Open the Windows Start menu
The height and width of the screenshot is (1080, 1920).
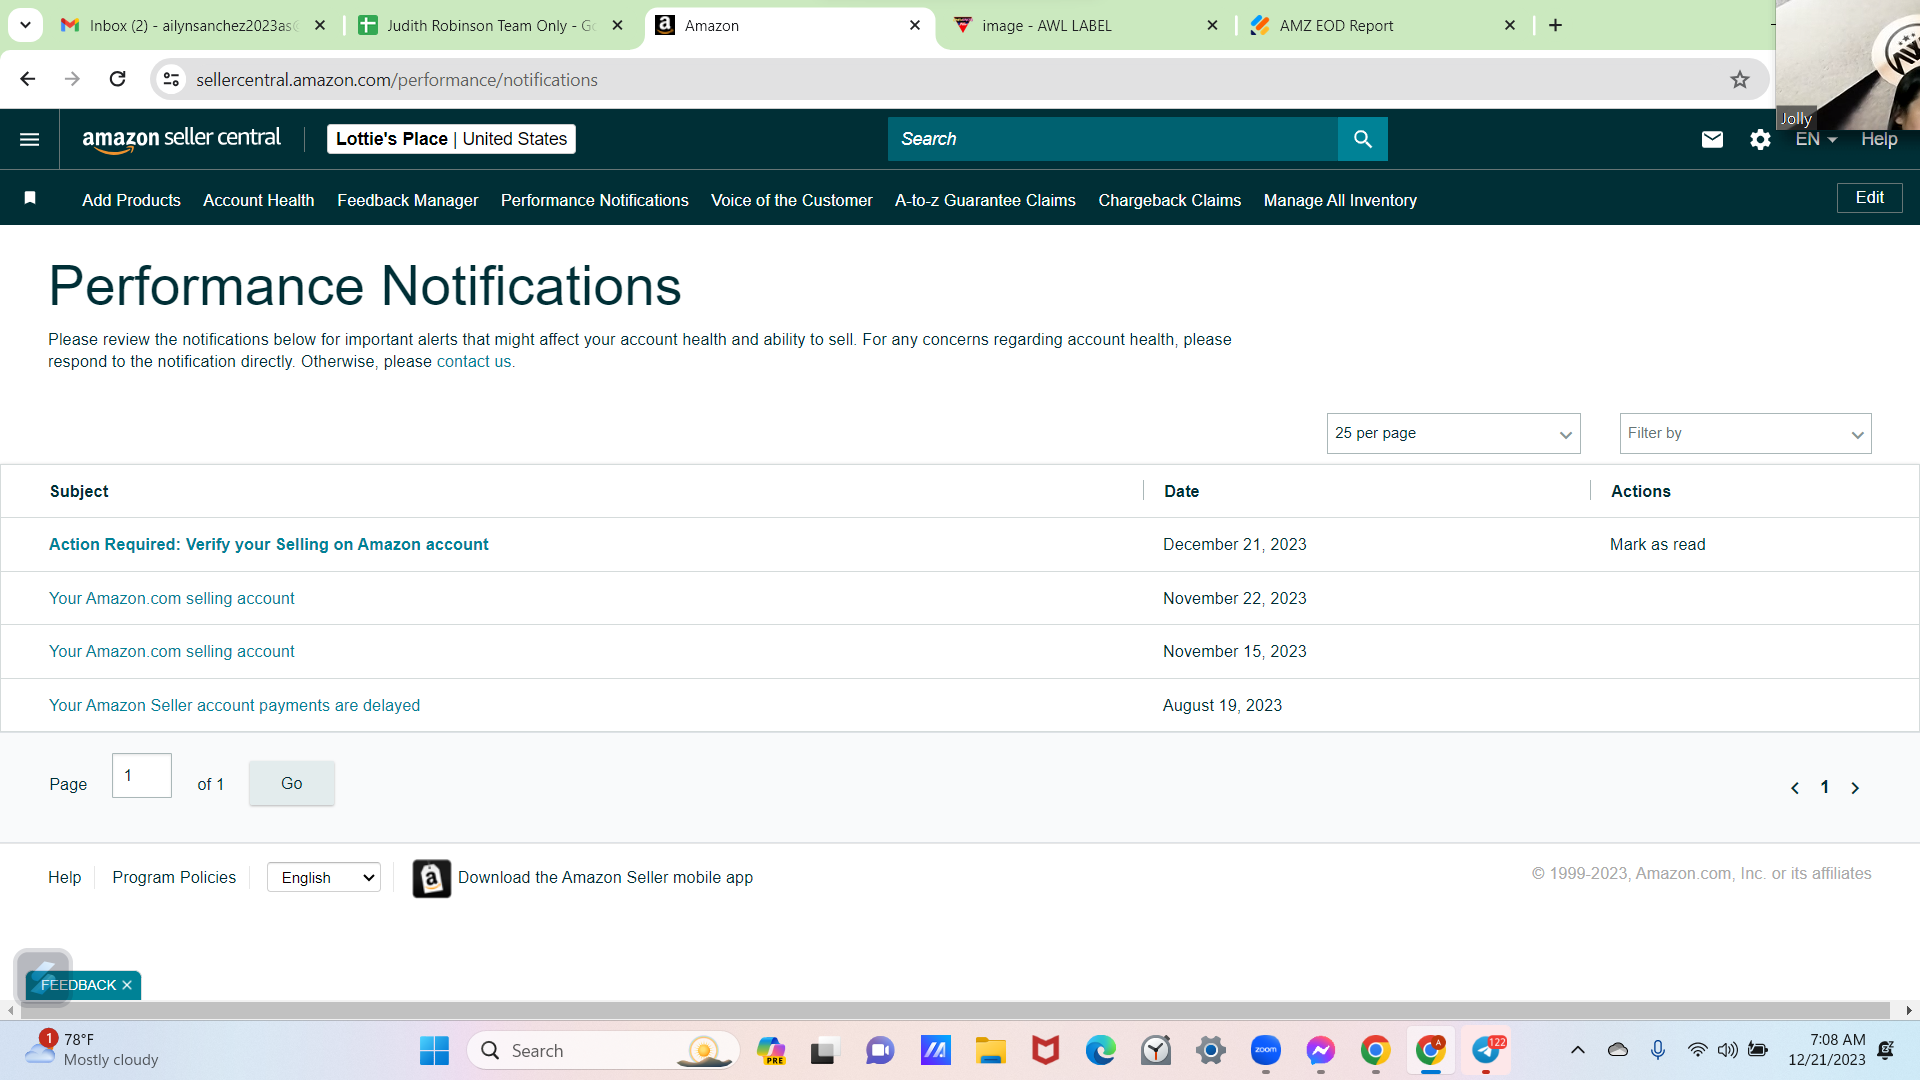pos(434,1051)
